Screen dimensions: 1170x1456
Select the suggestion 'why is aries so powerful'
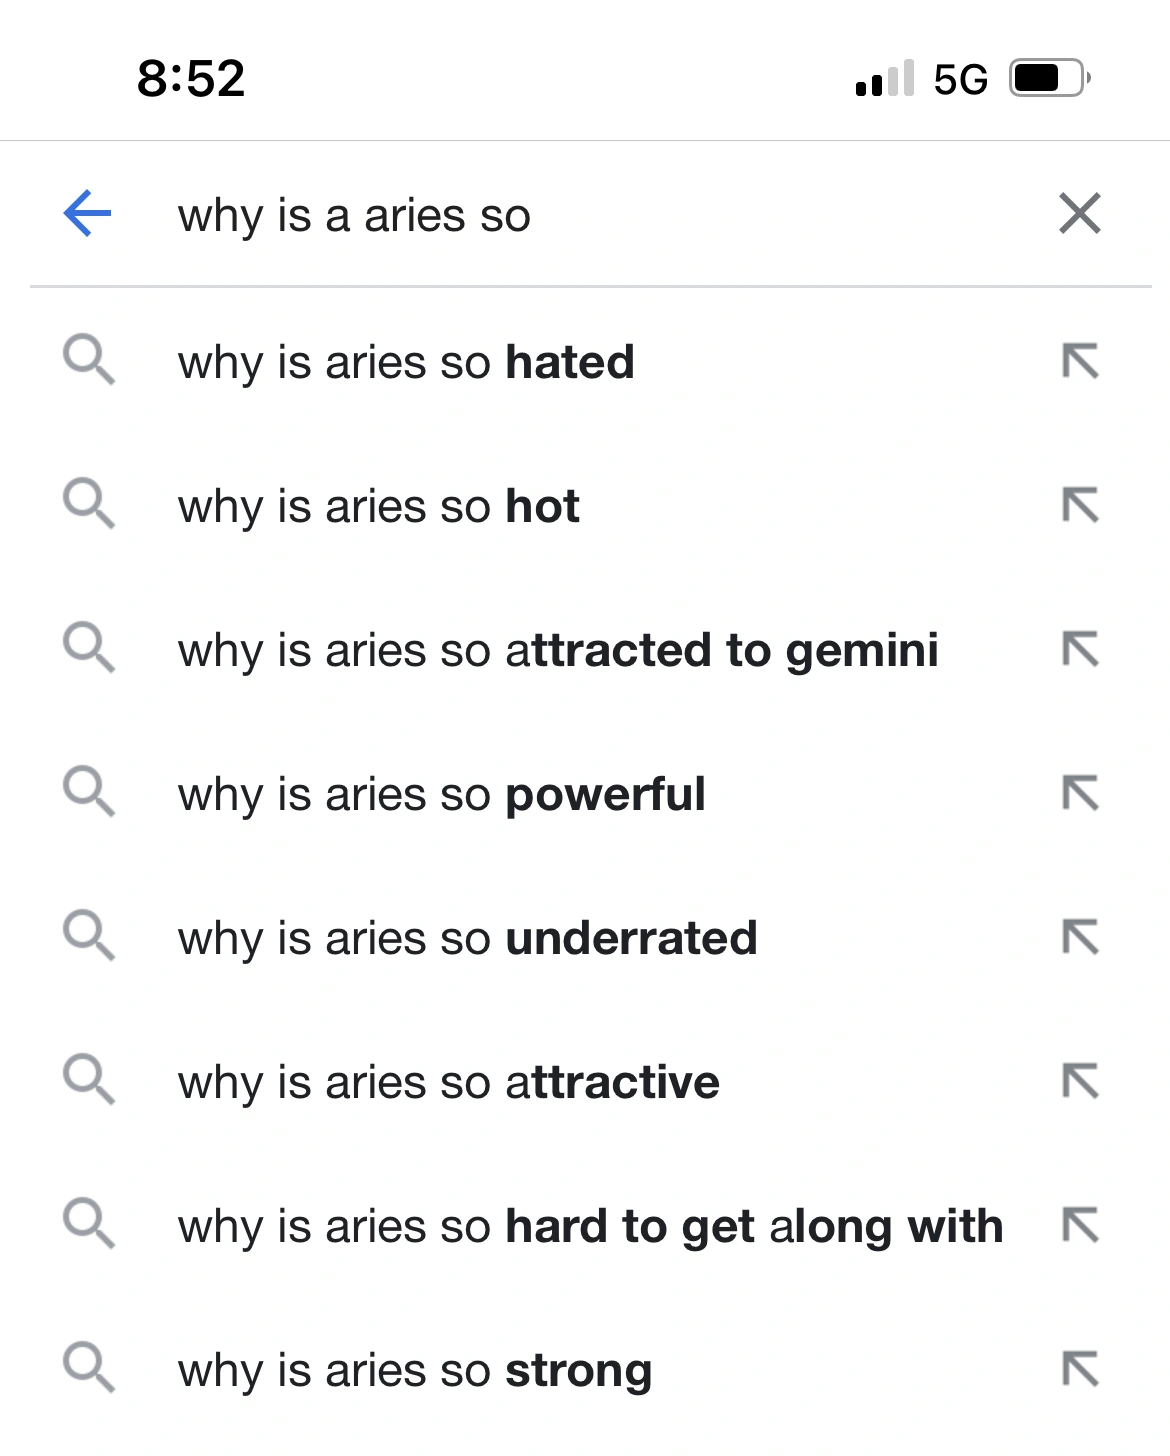441,794
